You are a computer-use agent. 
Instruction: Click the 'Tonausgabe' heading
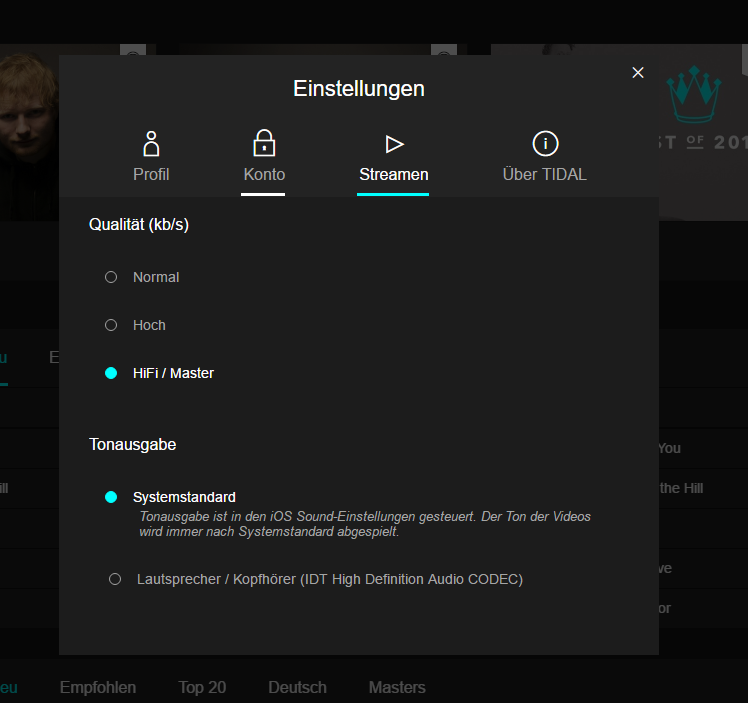point(133,445)
